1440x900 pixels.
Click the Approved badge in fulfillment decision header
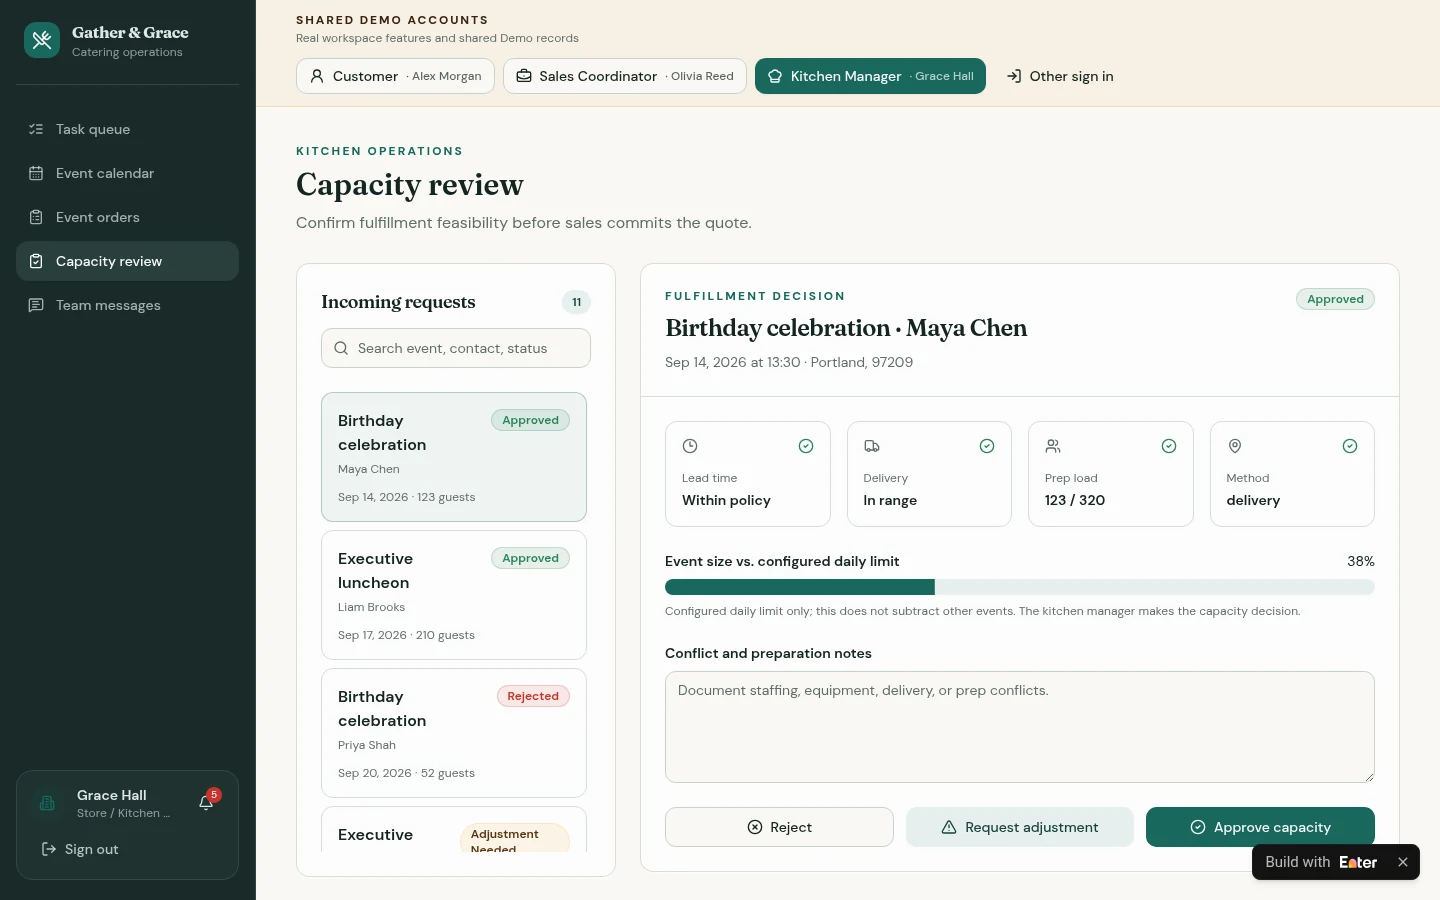point(1335,299)
